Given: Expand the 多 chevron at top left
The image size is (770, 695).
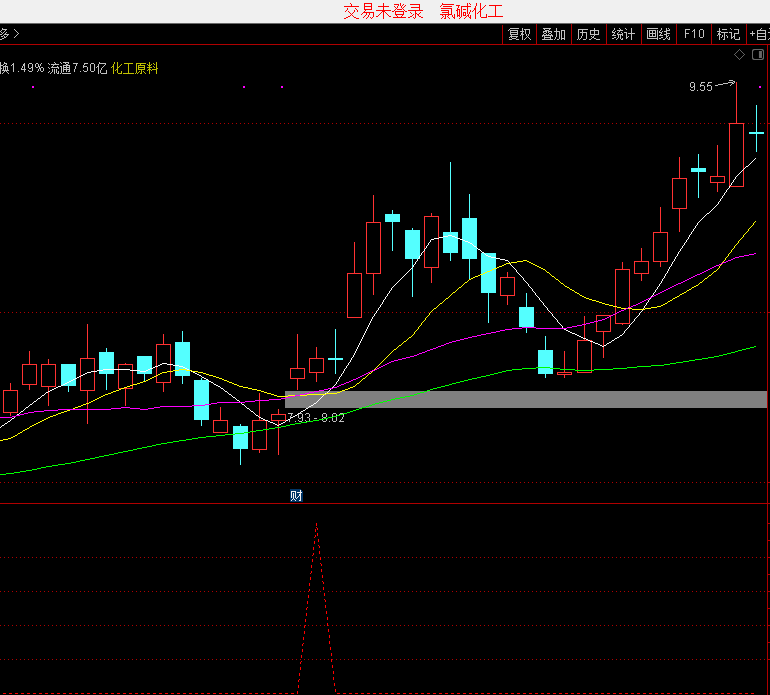Looking at the screenshot, I should 10,34.
